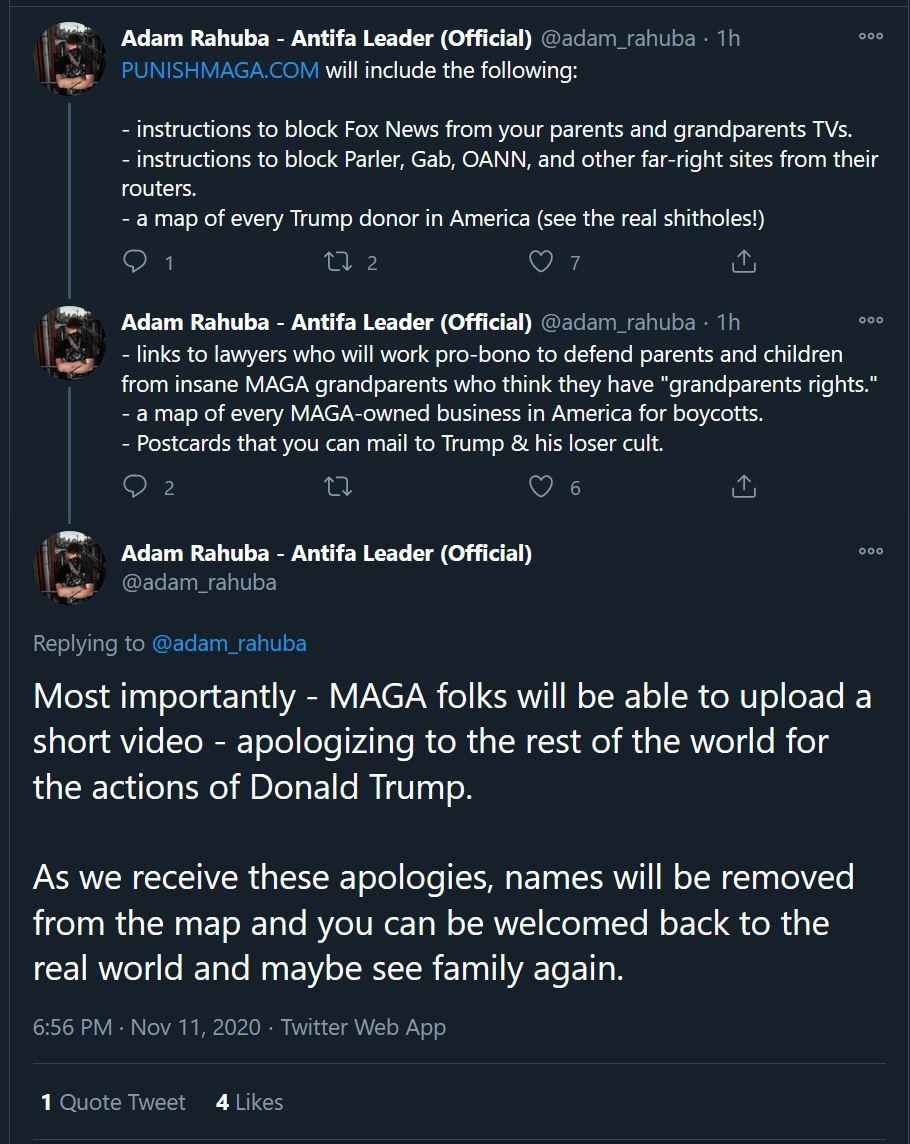Open the main tweet author's avatar

click(70, 567)
